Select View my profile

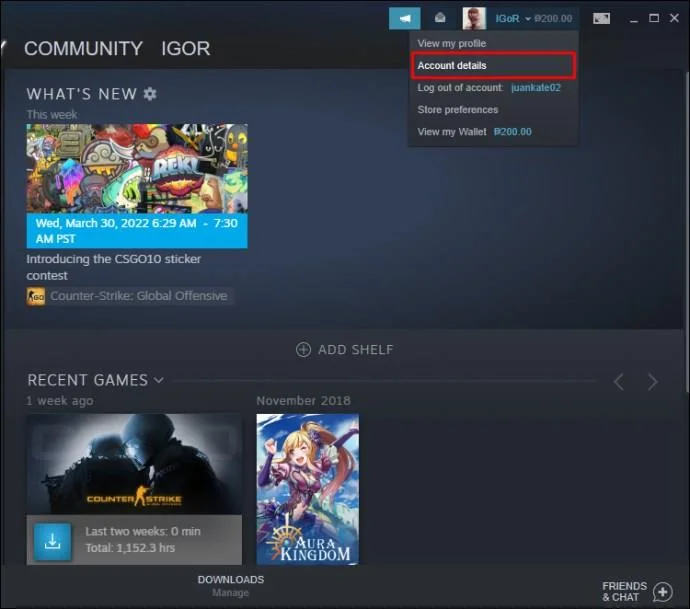point(452,44)
